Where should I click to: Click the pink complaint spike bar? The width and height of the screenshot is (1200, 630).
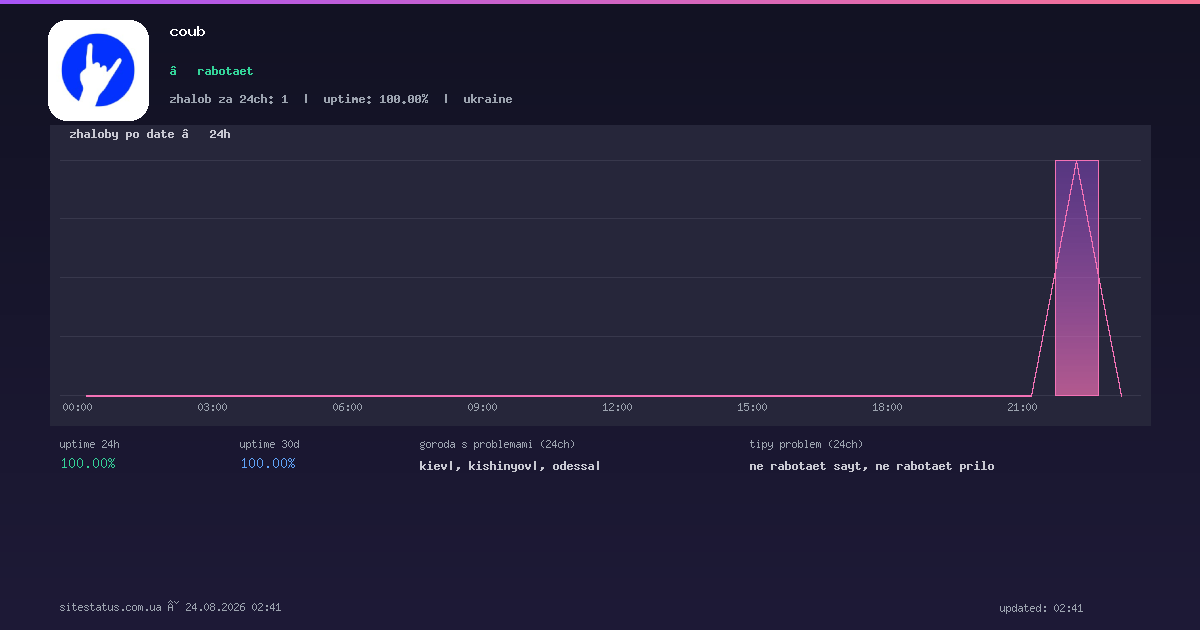[1077, 278]
